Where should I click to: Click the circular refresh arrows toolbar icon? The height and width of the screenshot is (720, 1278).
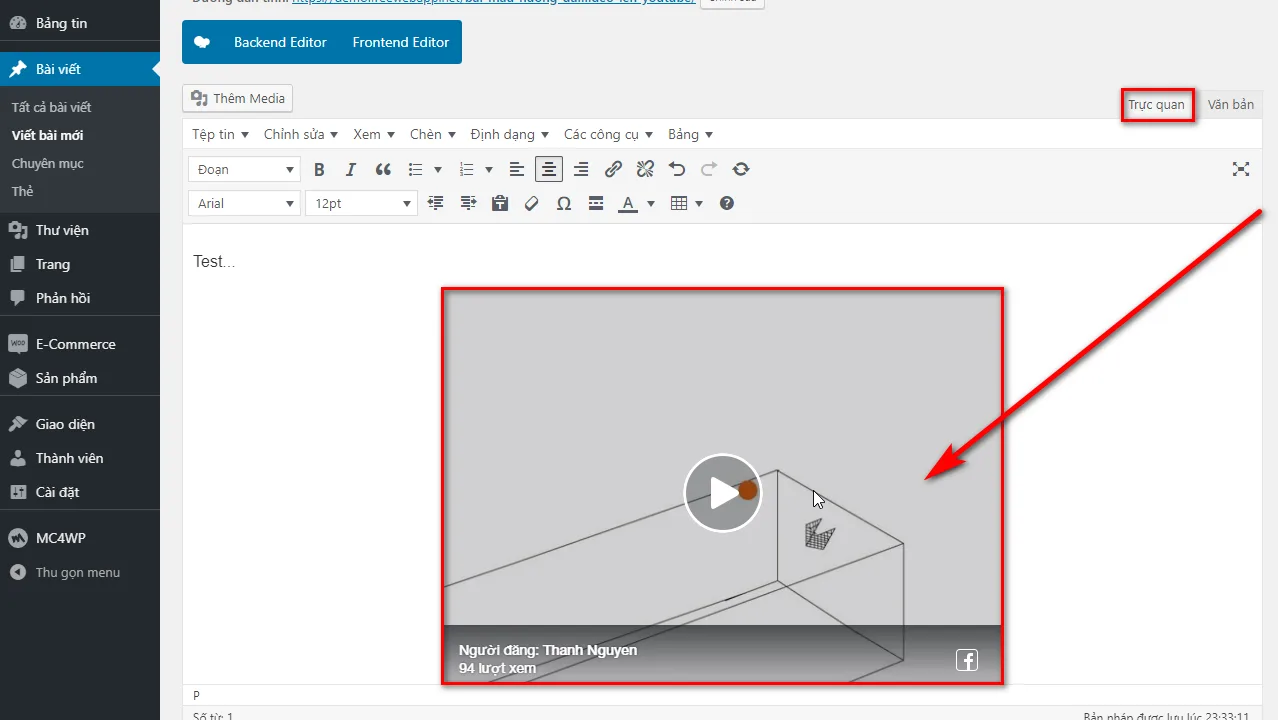tap(741, 170)
